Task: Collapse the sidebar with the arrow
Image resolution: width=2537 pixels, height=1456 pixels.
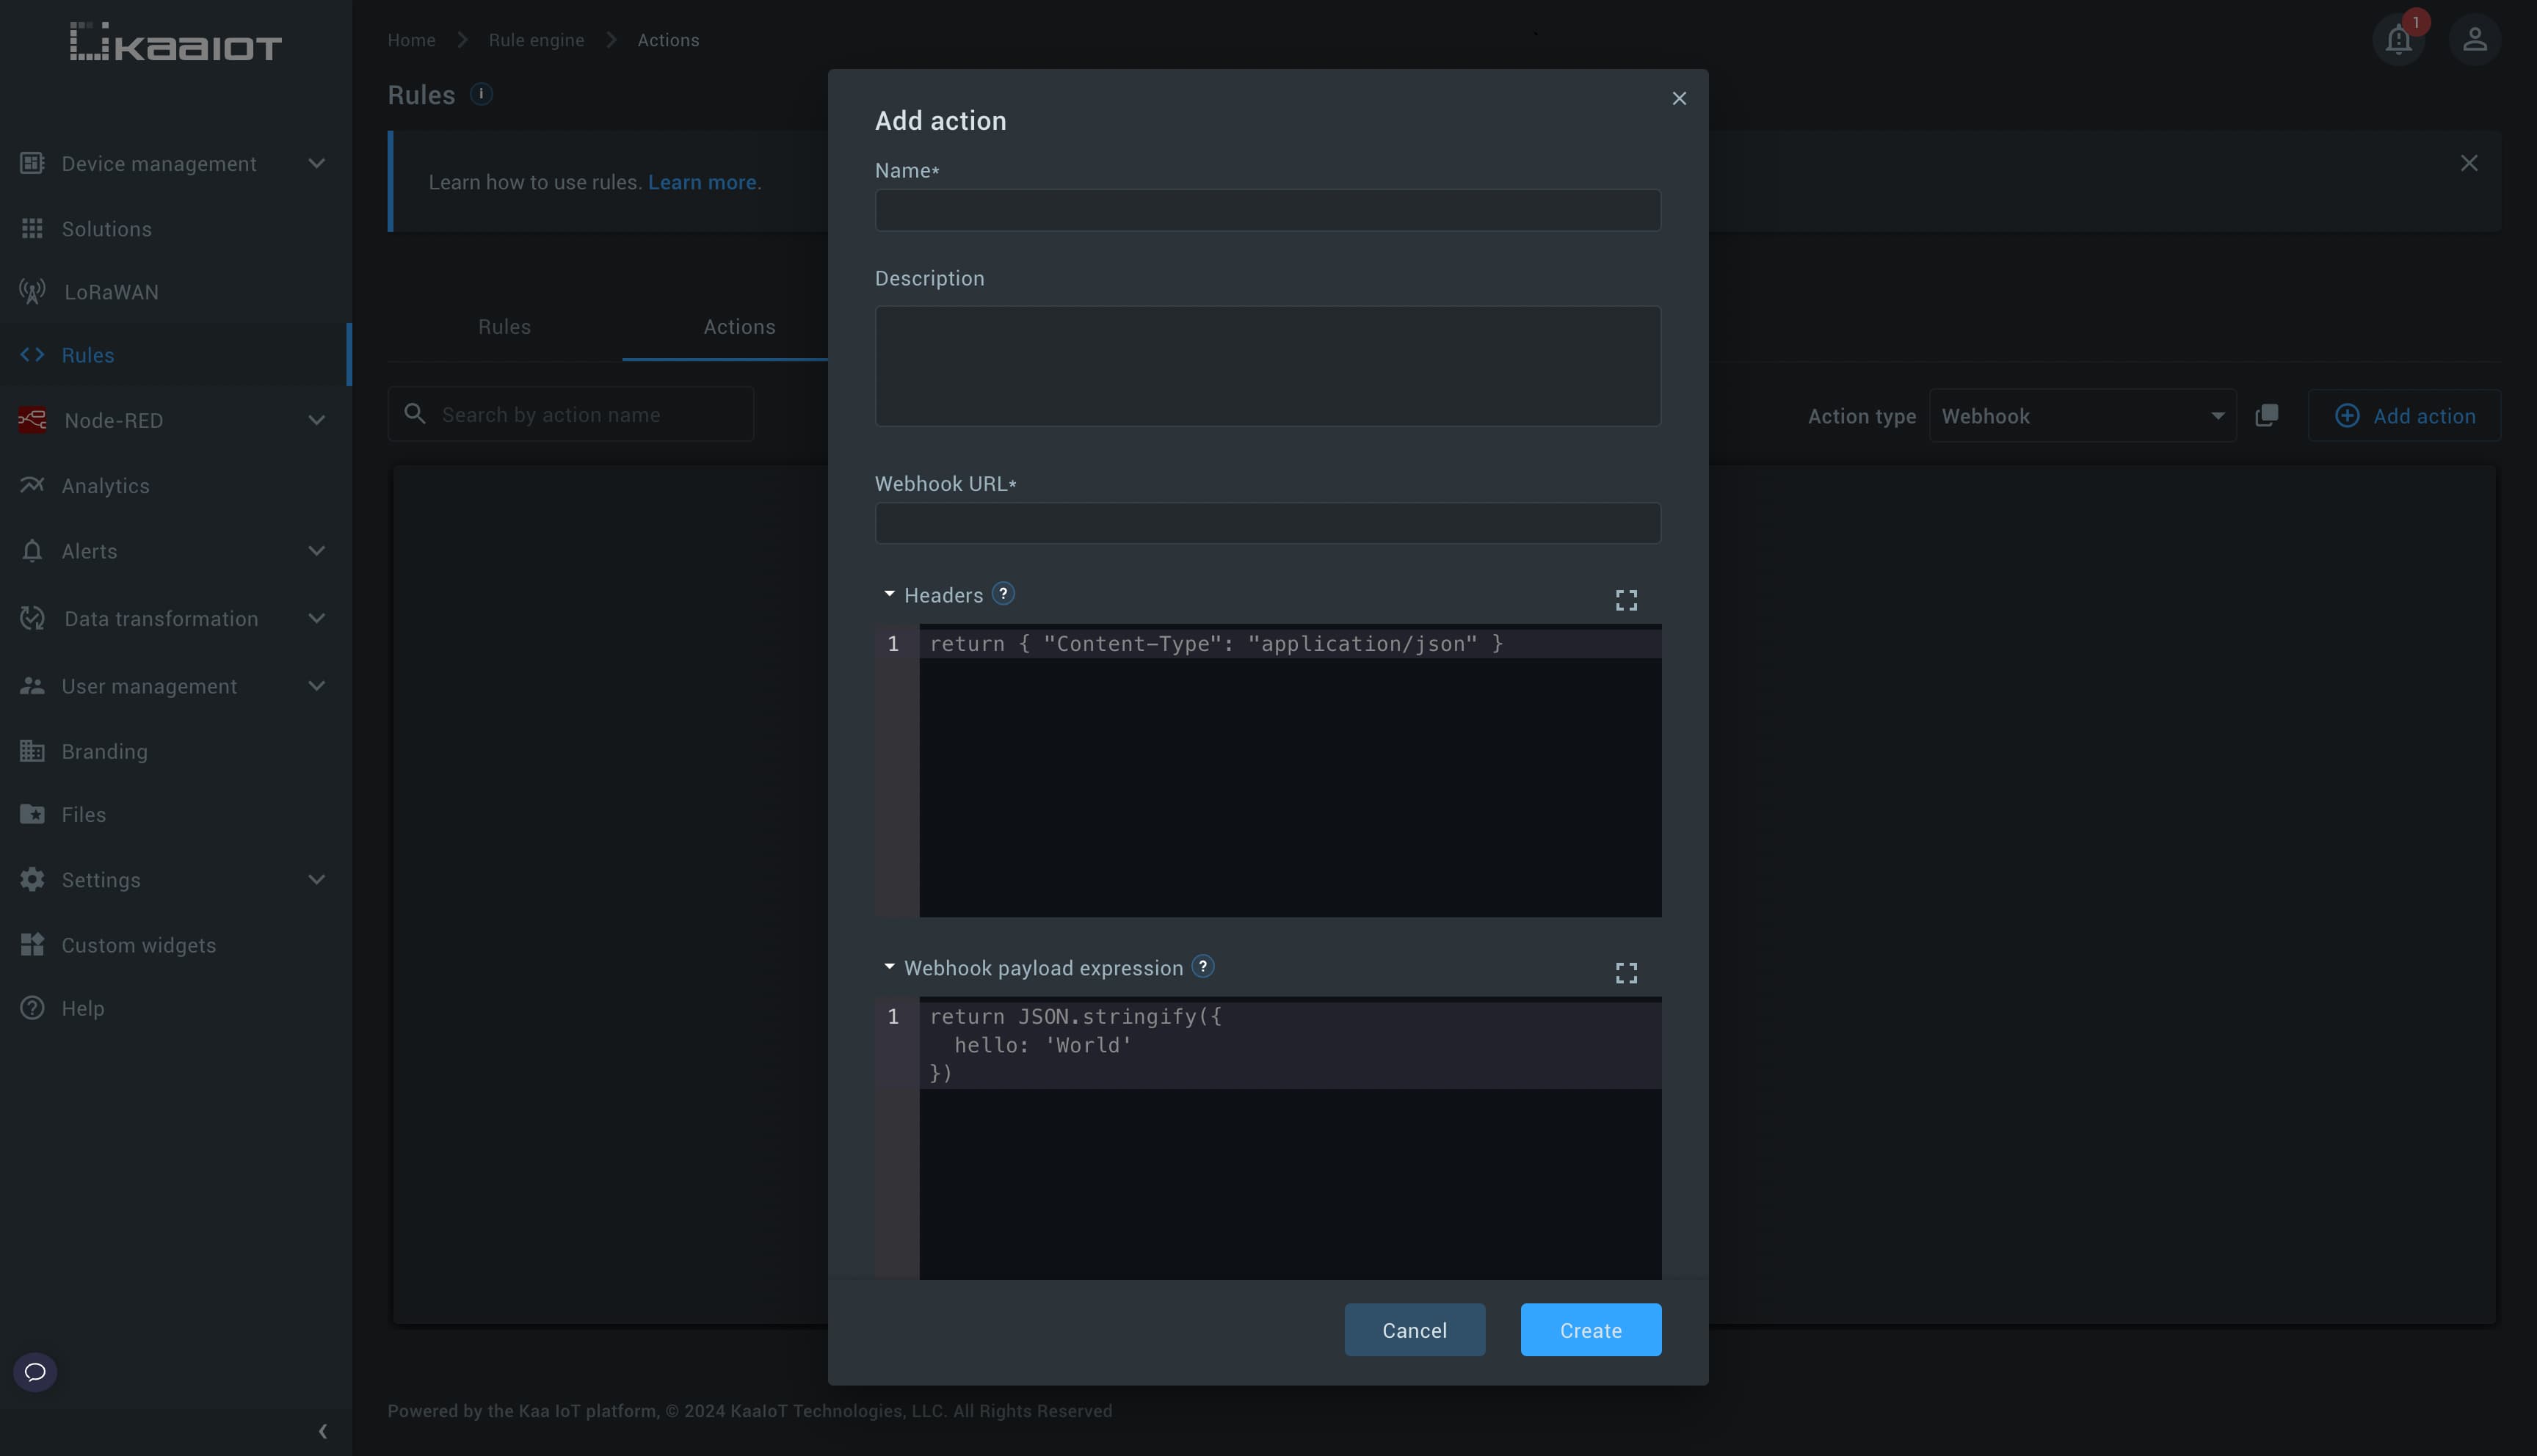Action: [322, 1432]
